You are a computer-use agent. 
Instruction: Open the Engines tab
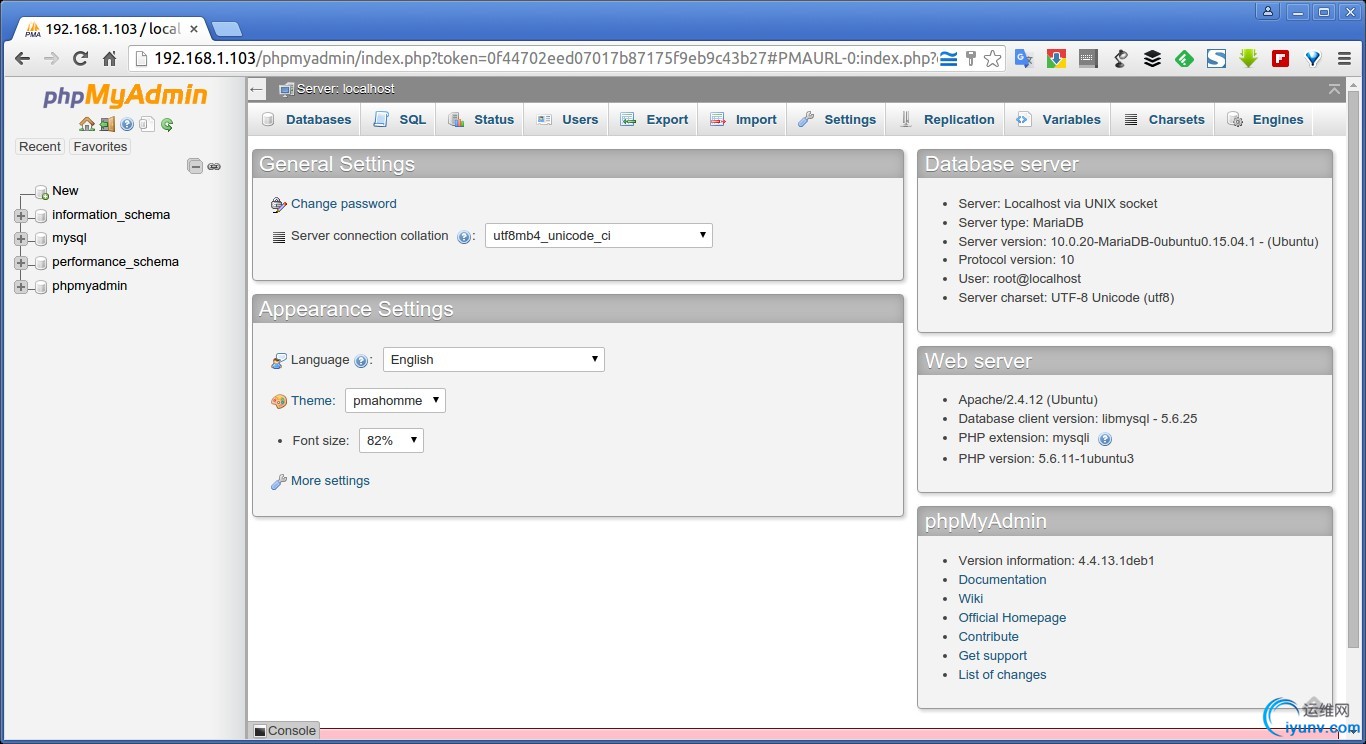pyautogui.click(x=1265, y=119)
